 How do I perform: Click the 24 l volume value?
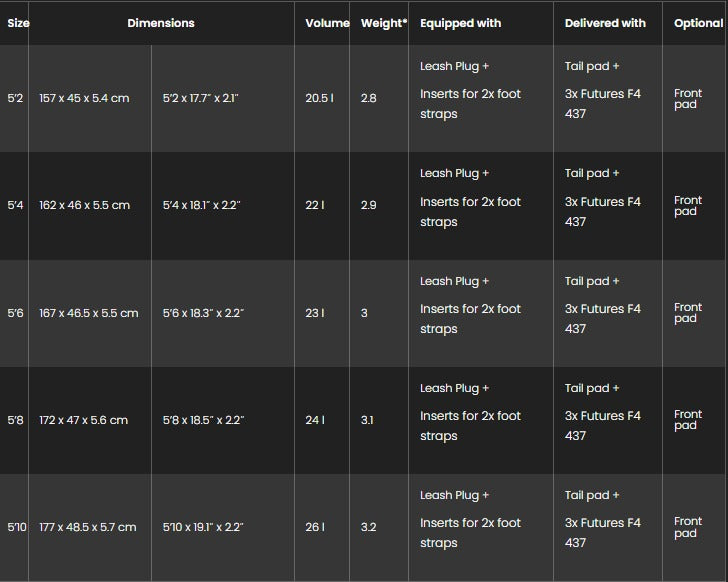(x=315, y=420)
